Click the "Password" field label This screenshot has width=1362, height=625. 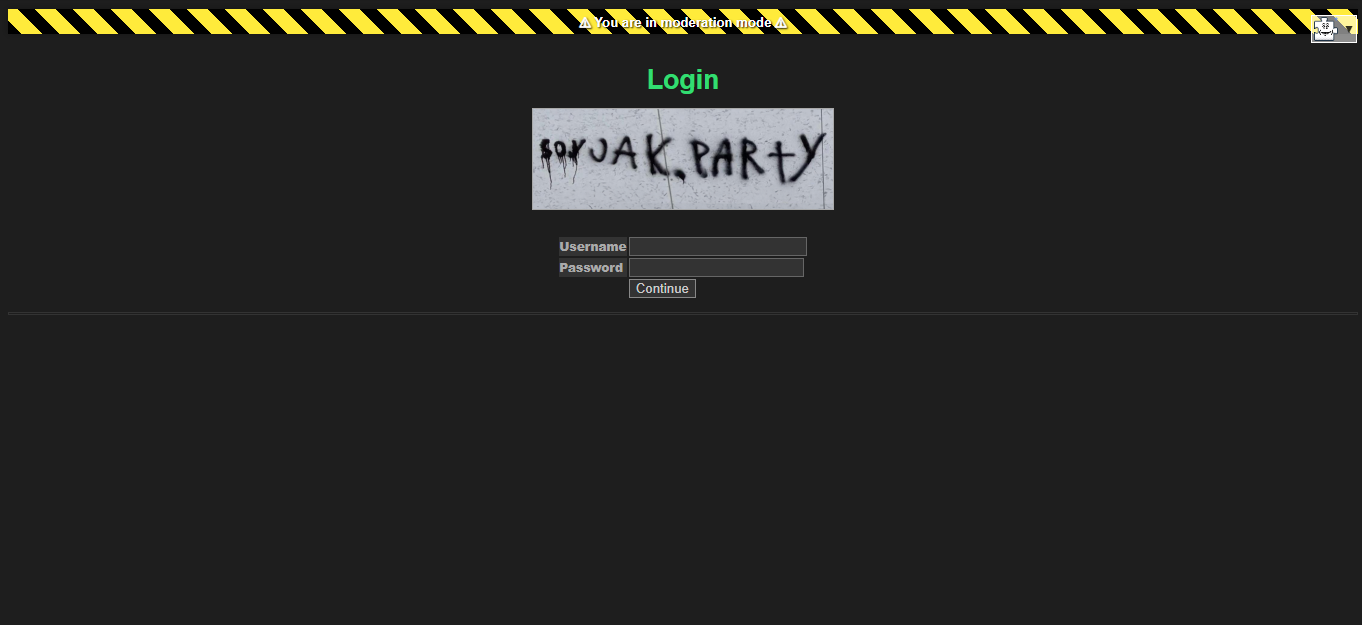591,268
